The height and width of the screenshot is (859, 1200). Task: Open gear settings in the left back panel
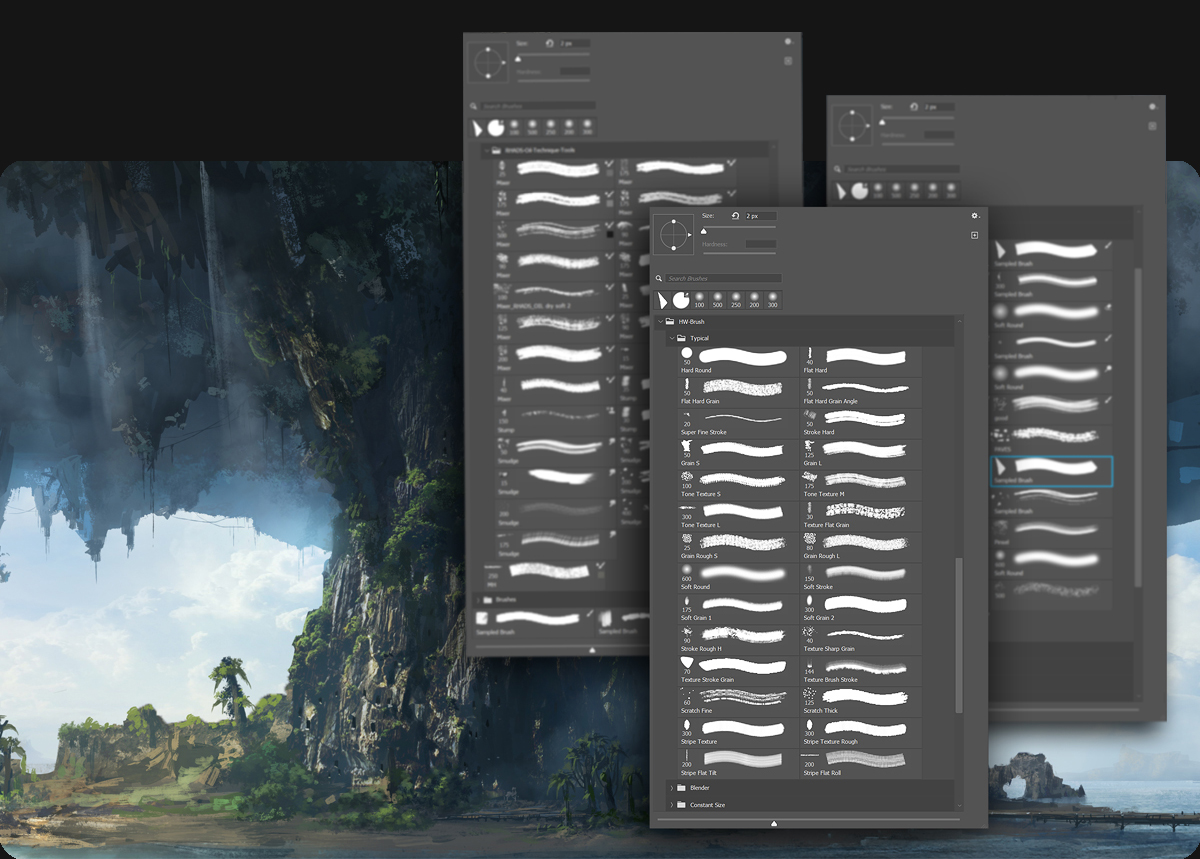(789, 42)
